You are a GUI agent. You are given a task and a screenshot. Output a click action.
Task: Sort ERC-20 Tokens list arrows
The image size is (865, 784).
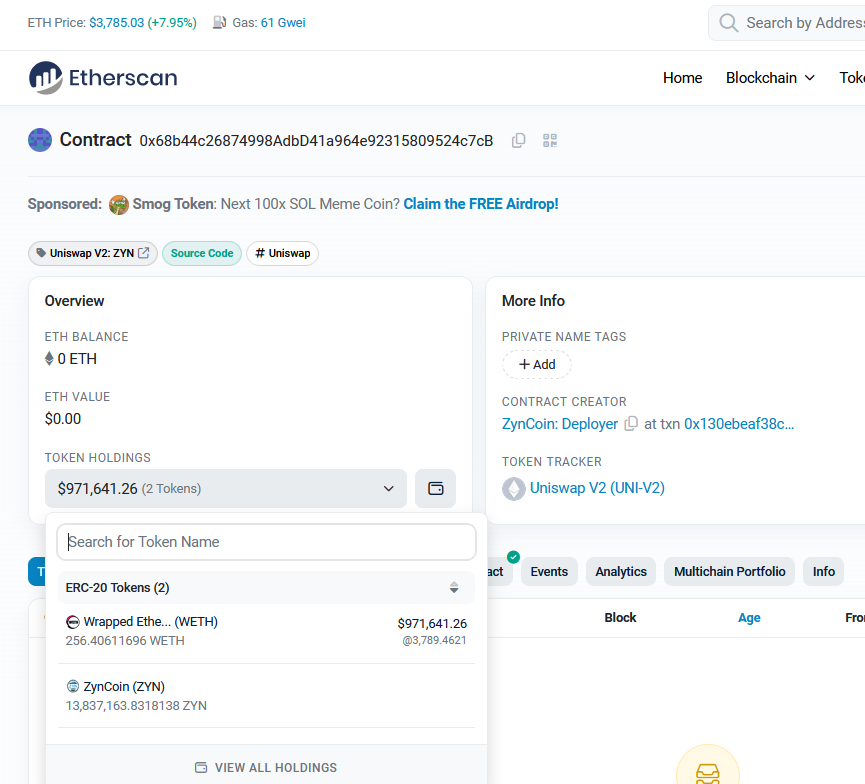pyautogui.click(x=454, y=588)
